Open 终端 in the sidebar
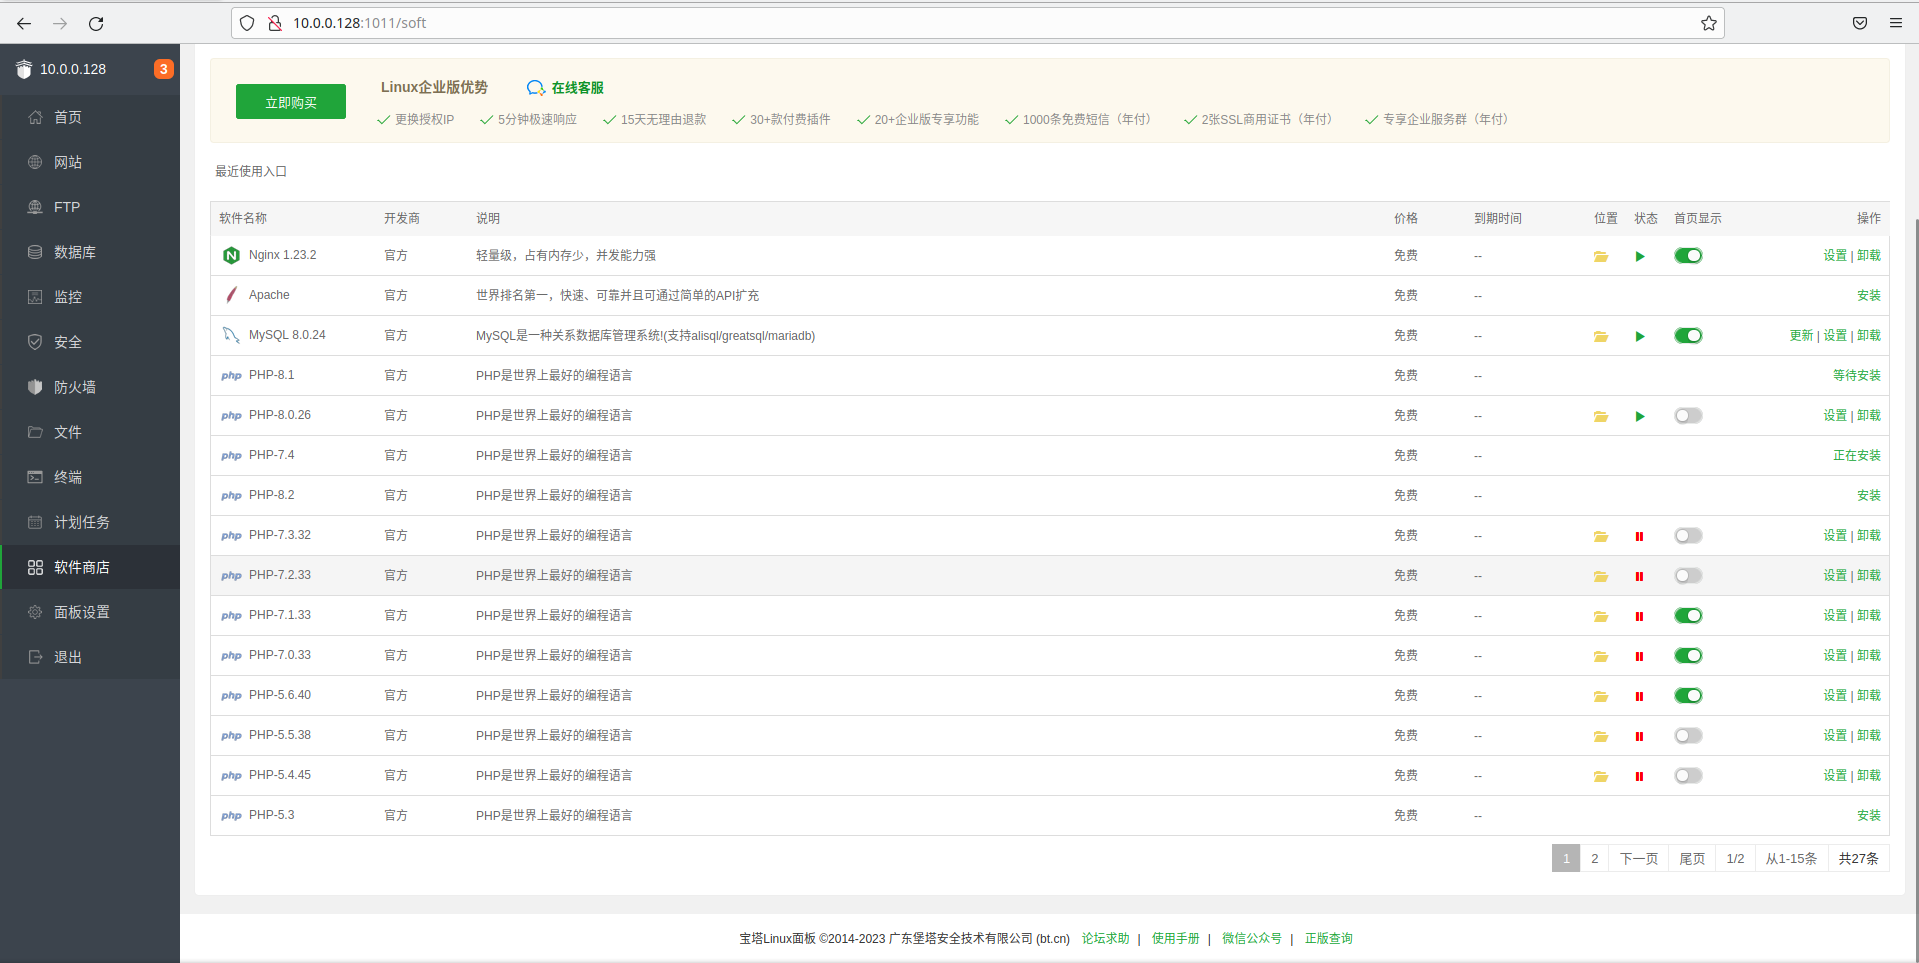 [90, 477]
